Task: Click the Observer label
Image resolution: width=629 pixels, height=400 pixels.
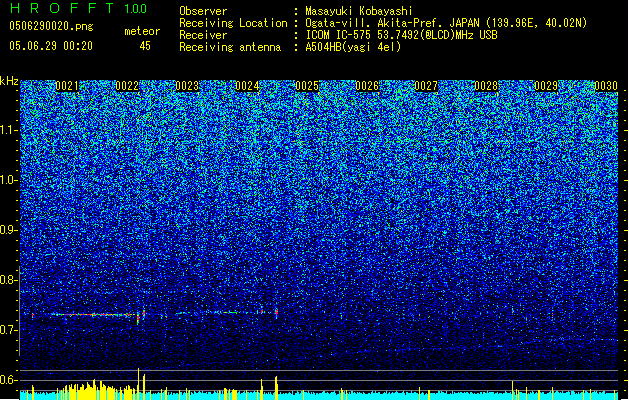Action: point(203,11)
